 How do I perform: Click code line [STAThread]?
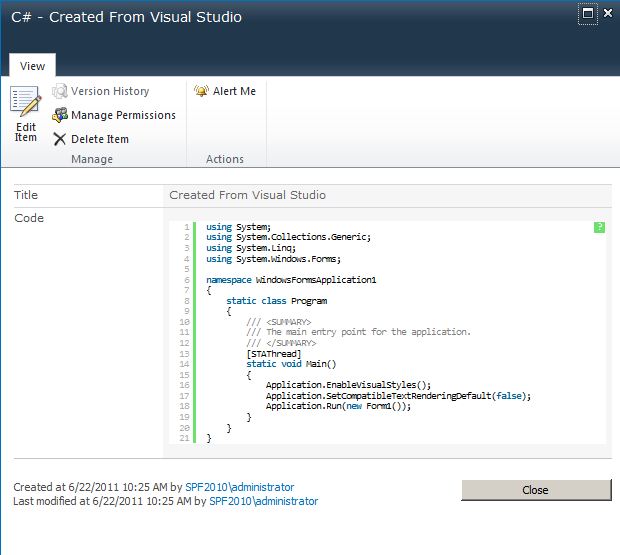point(274,354)
